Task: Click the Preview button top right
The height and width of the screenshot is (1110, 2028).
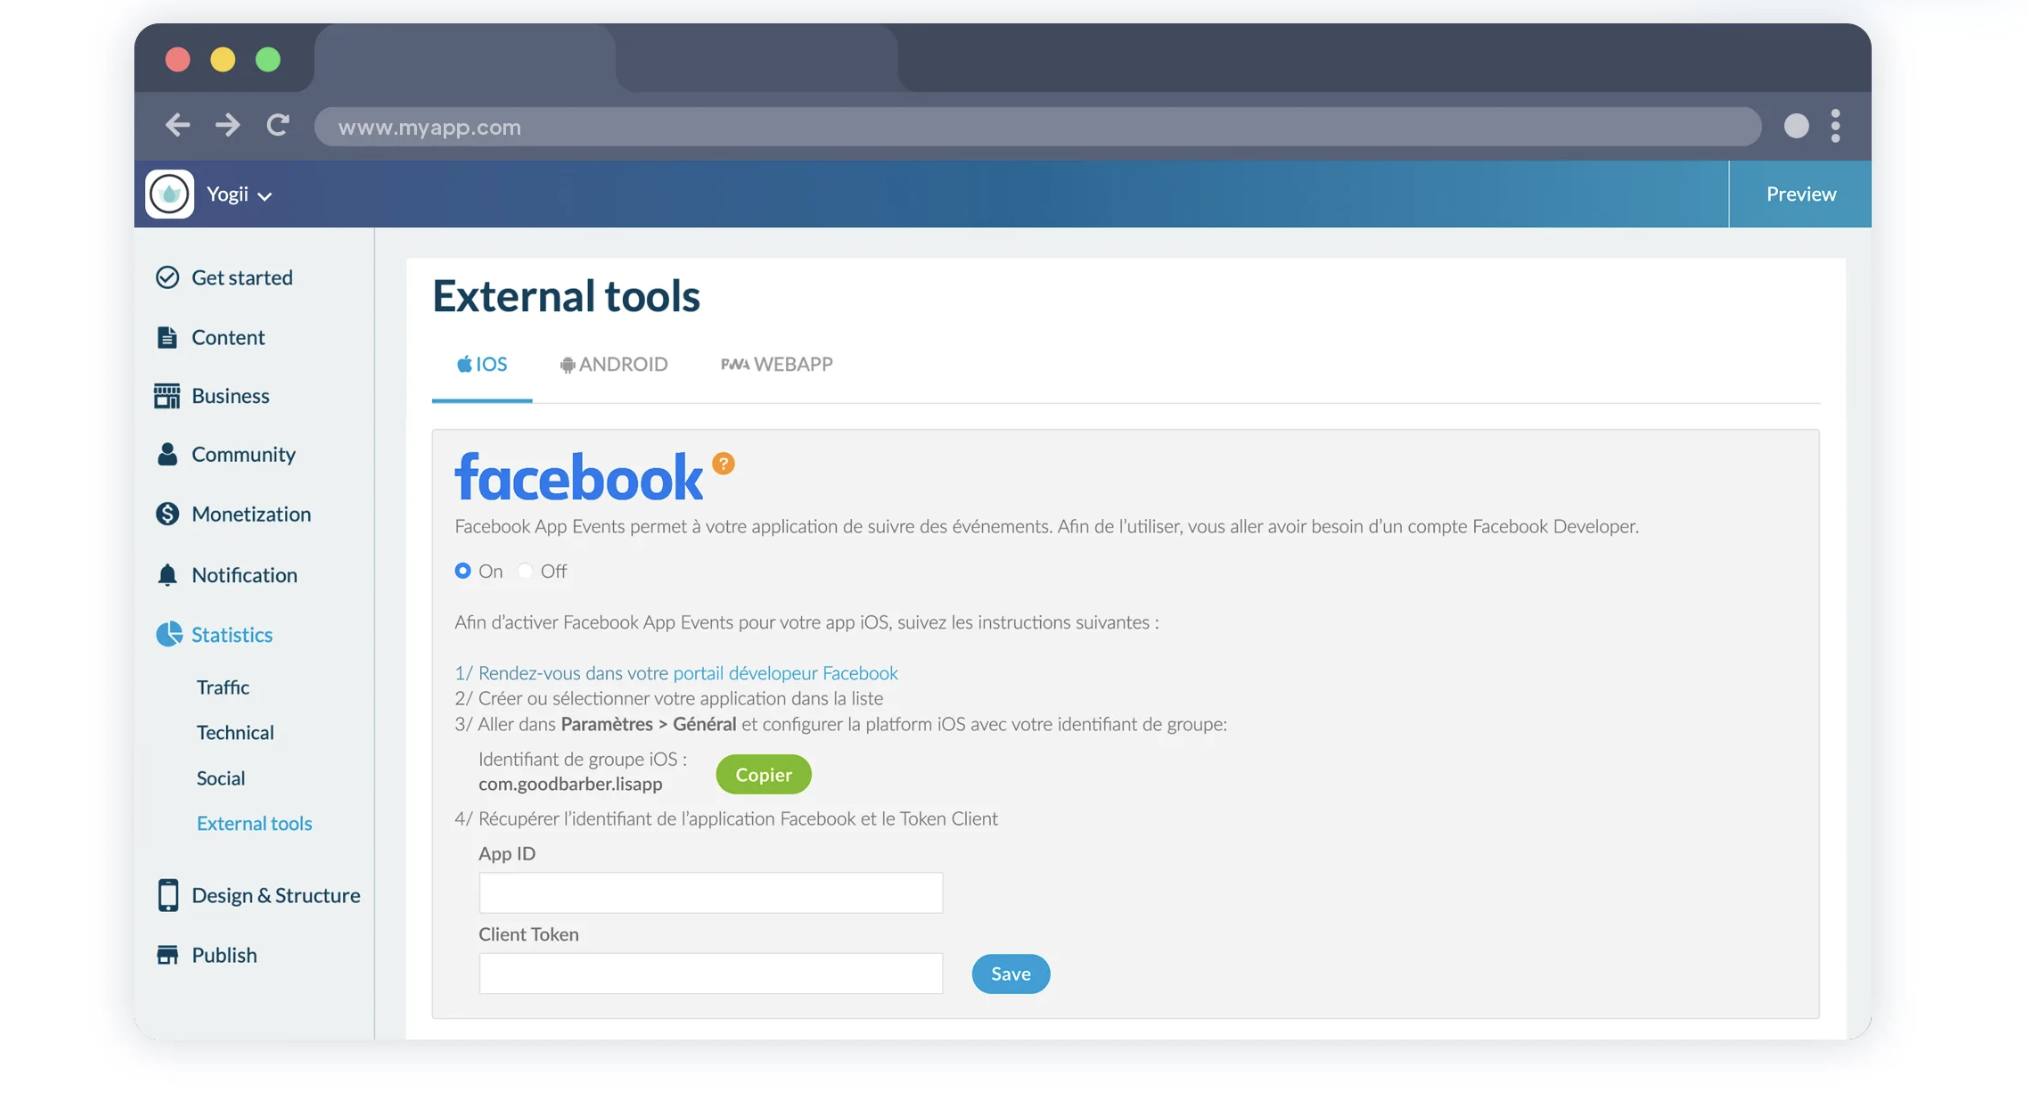Action: (1800, 193)
